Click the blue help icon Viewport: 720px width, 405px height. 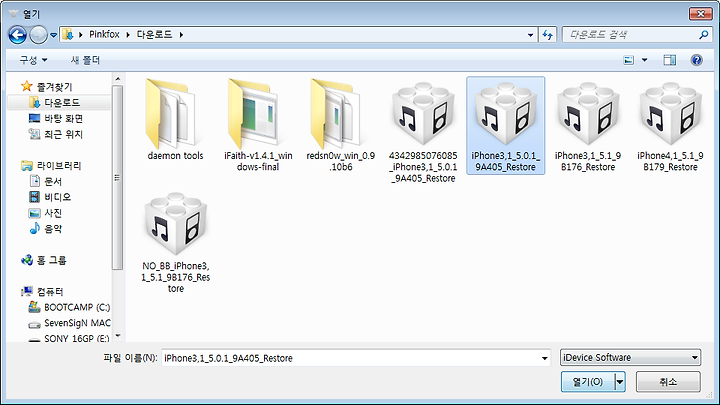tap(697, 60)
